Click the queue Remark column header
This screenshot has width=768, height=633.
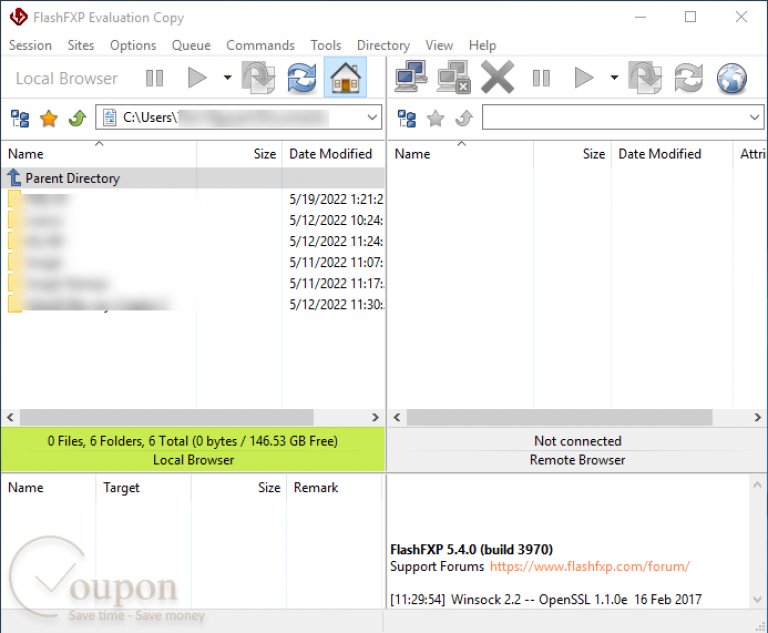click(333, 487)
